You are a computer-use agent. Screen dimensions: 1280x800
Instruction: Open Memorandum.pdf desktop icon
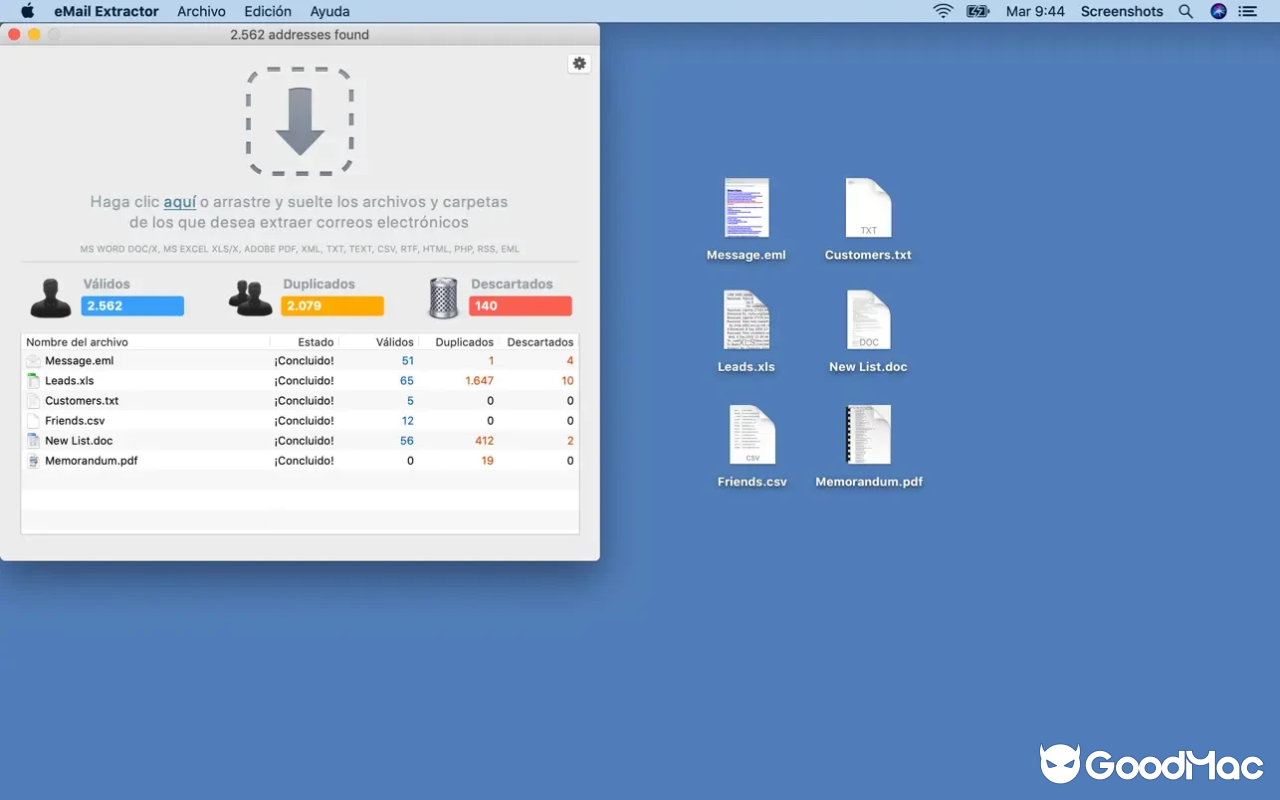coord(868,434)
